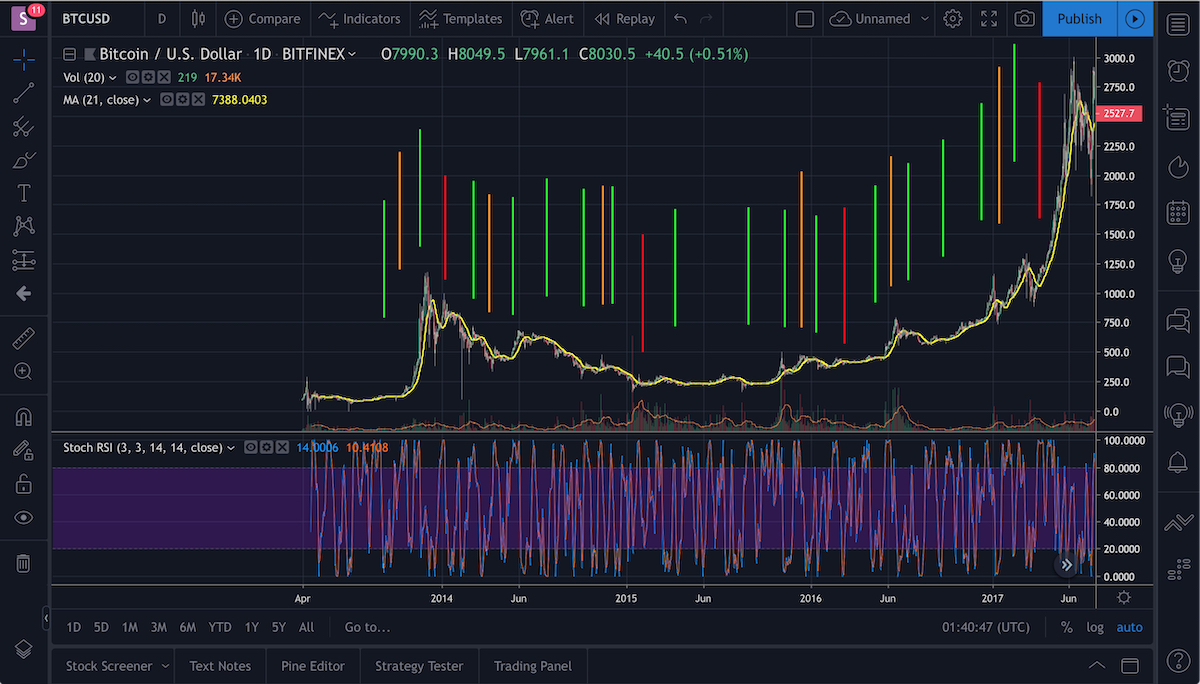Expand the Vol (20) legend dropdown
1200x684 pixels.
(x=113, y=78)
